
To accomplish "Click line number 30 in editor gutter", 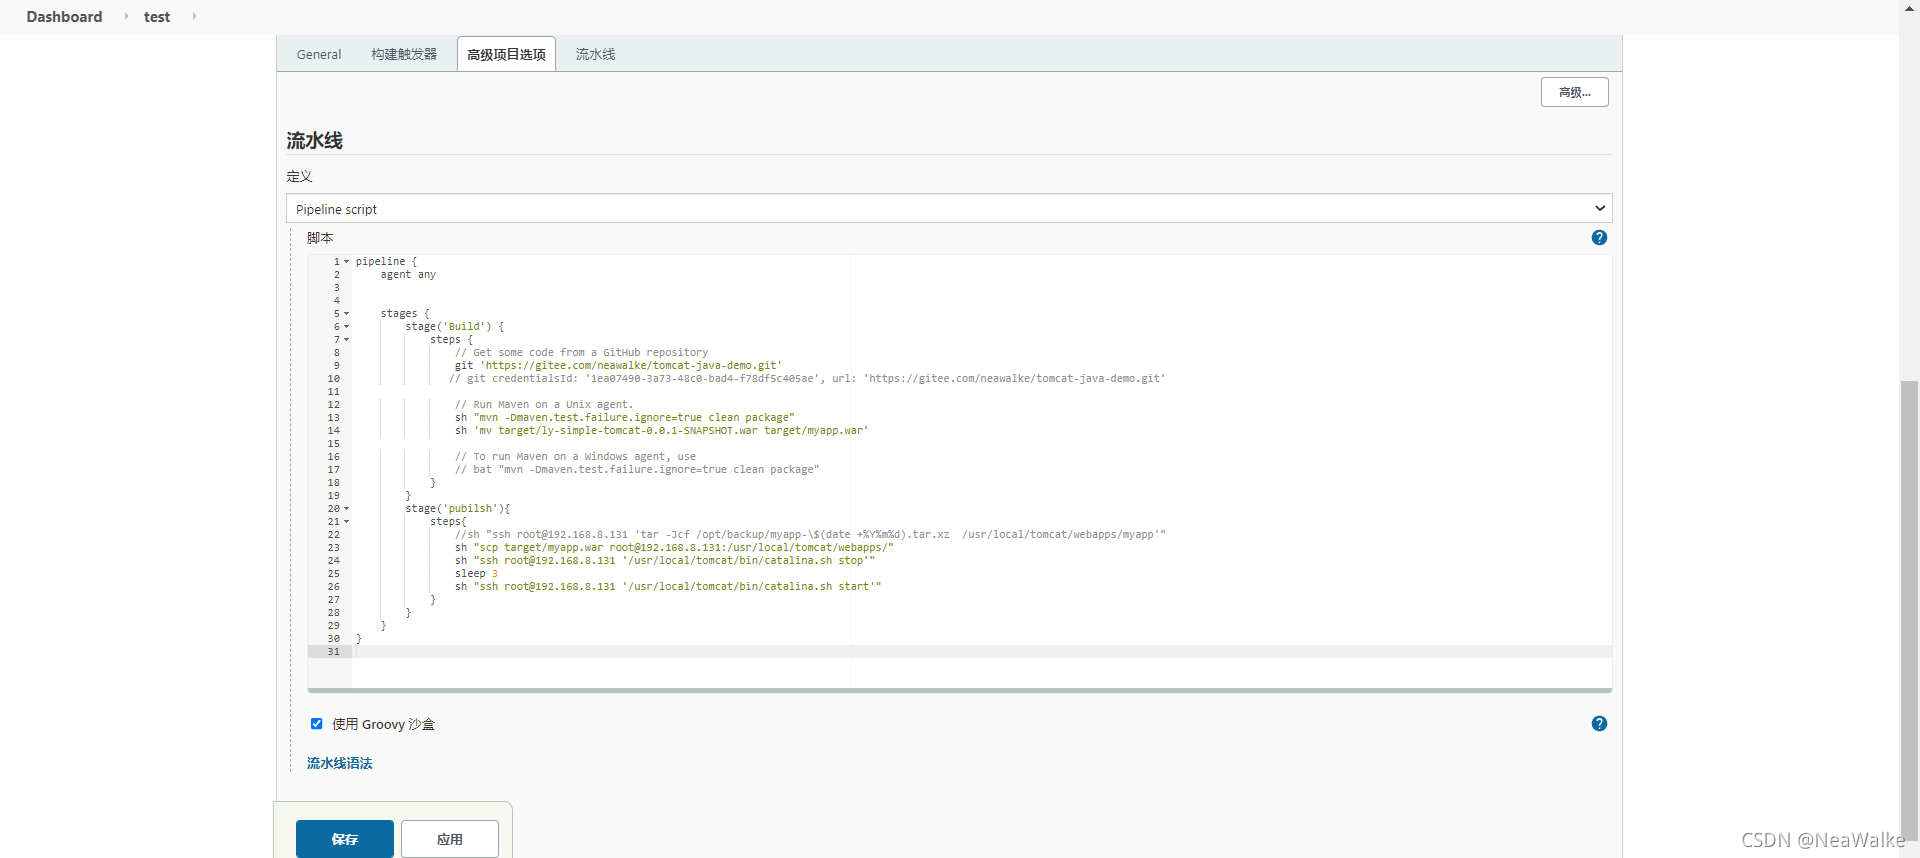I will pyautogui.click(x=334, y=639).
